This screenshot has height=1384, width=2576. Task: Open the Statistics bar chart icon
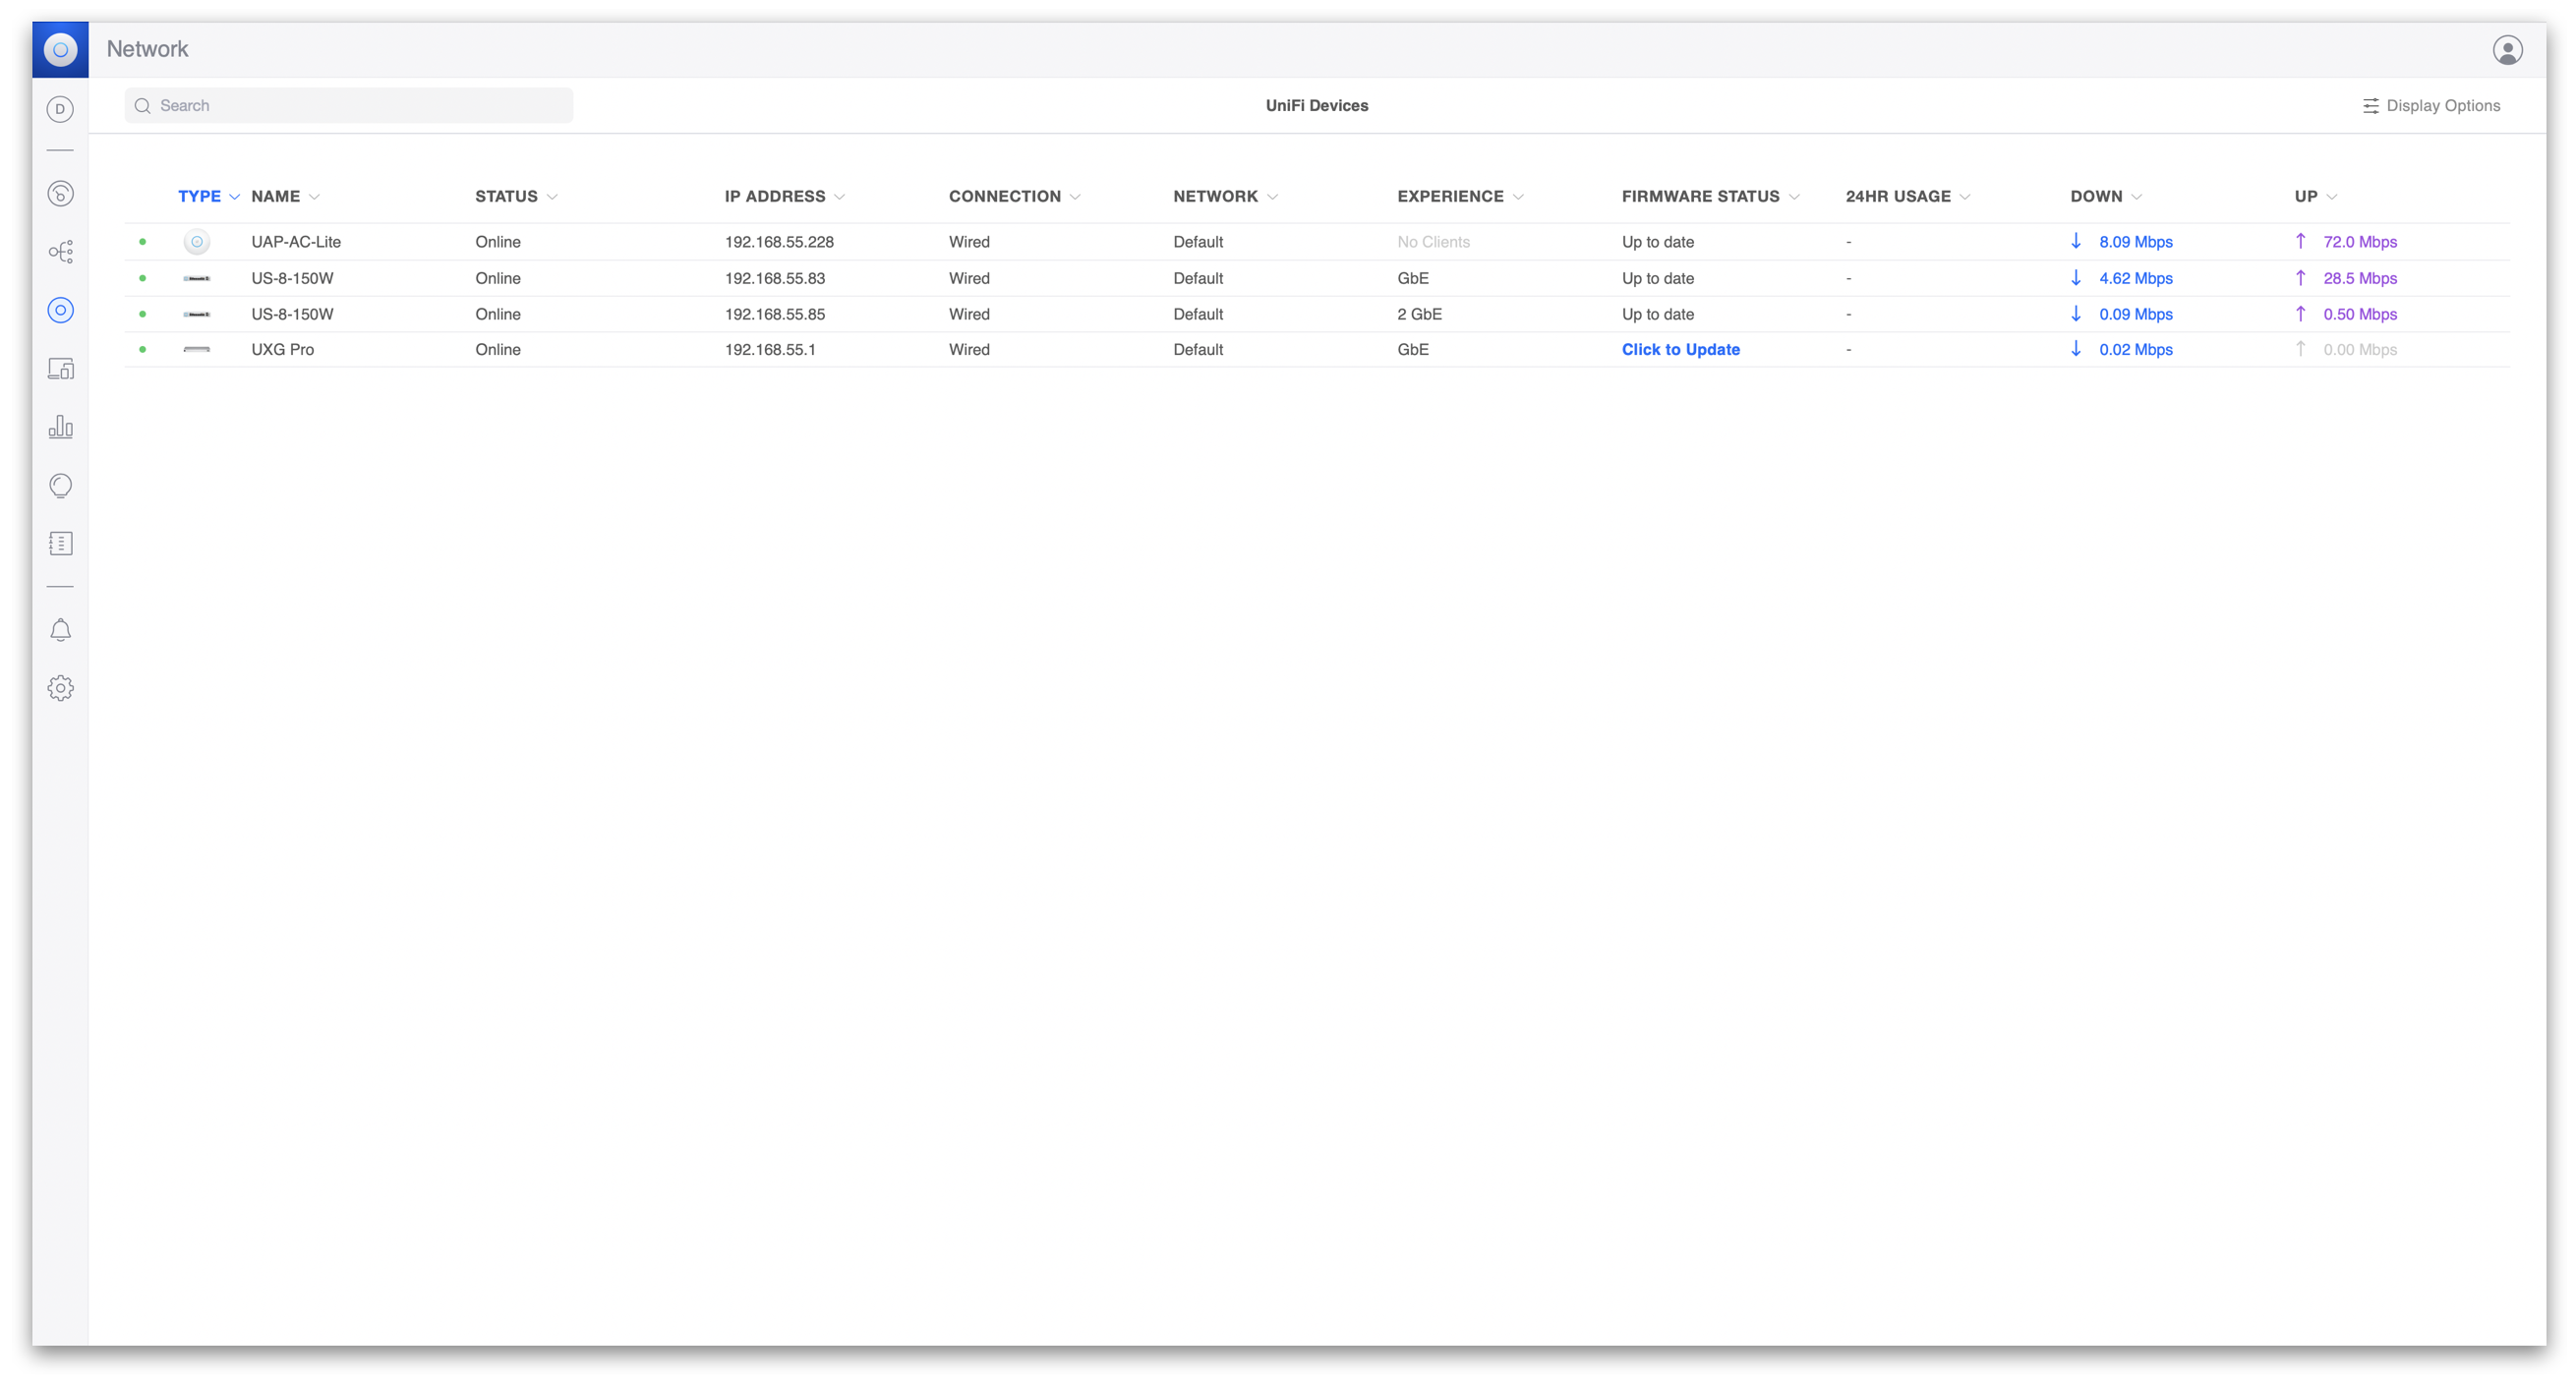[60, 426]
